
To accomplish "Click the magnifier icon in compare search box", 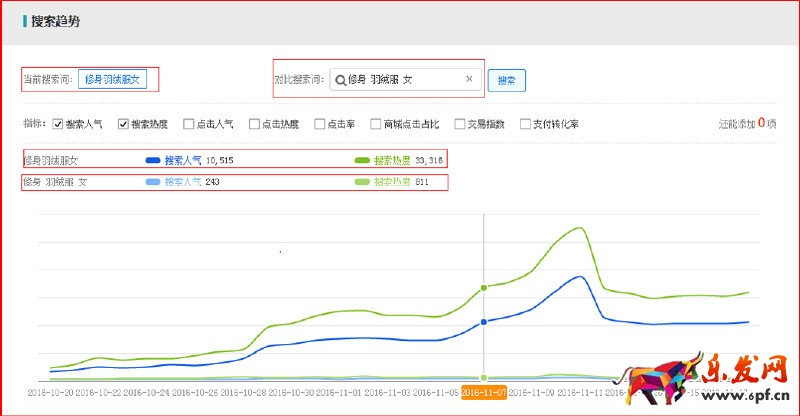I will click(341, 79).
